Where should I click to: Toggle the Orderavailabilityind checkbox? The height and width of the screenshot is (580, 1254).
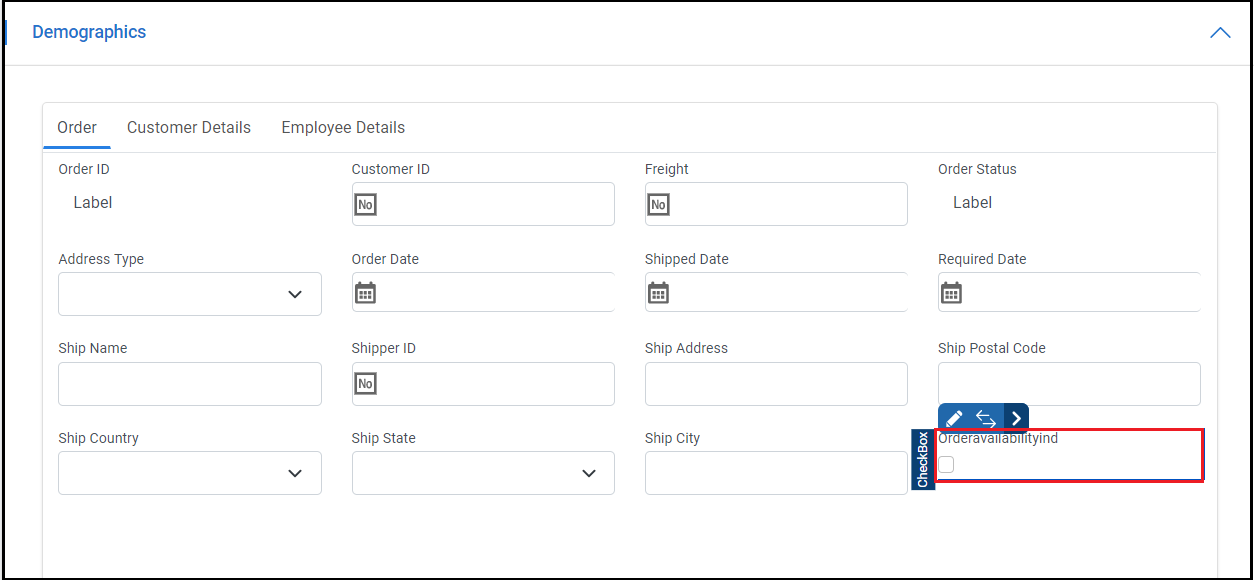tap(946, 464)
